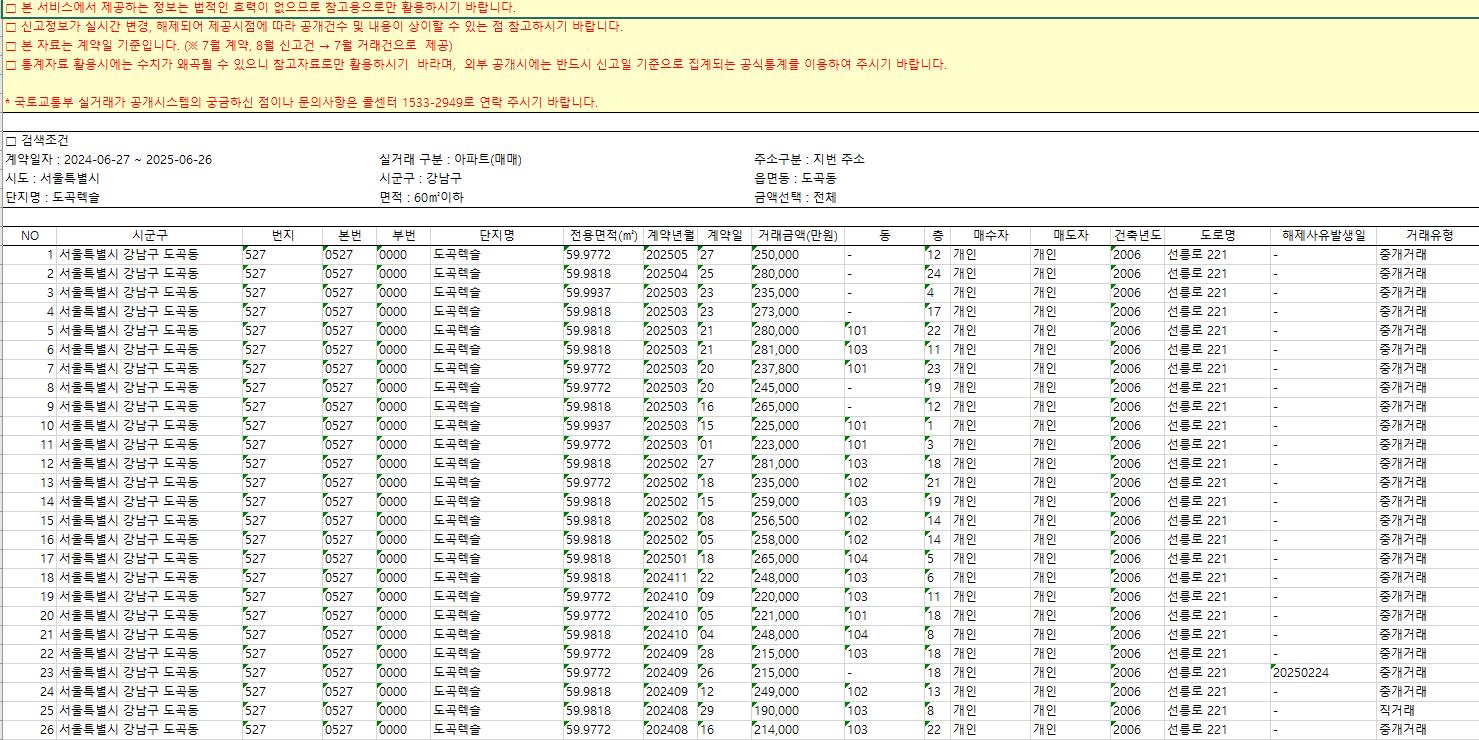1479x740 pixels.
Task: Click the notice line starting '□ 통계자료 활용시에는'
Action: click(x=475, y=65)
